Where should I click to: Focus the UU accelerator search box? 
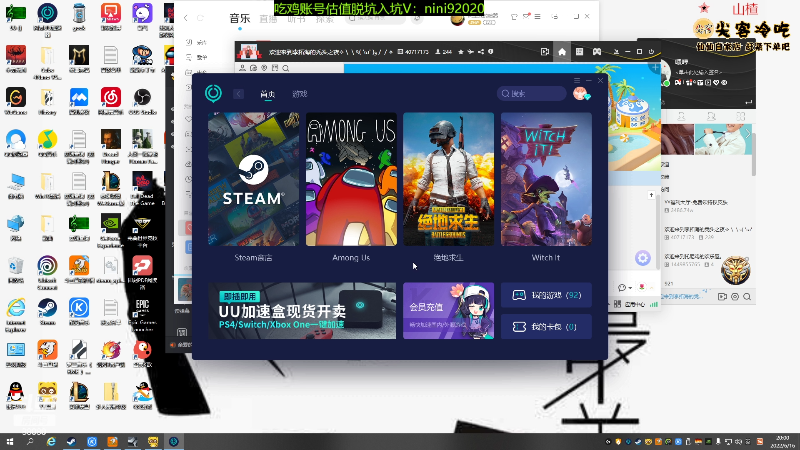(x=532, y=93)
